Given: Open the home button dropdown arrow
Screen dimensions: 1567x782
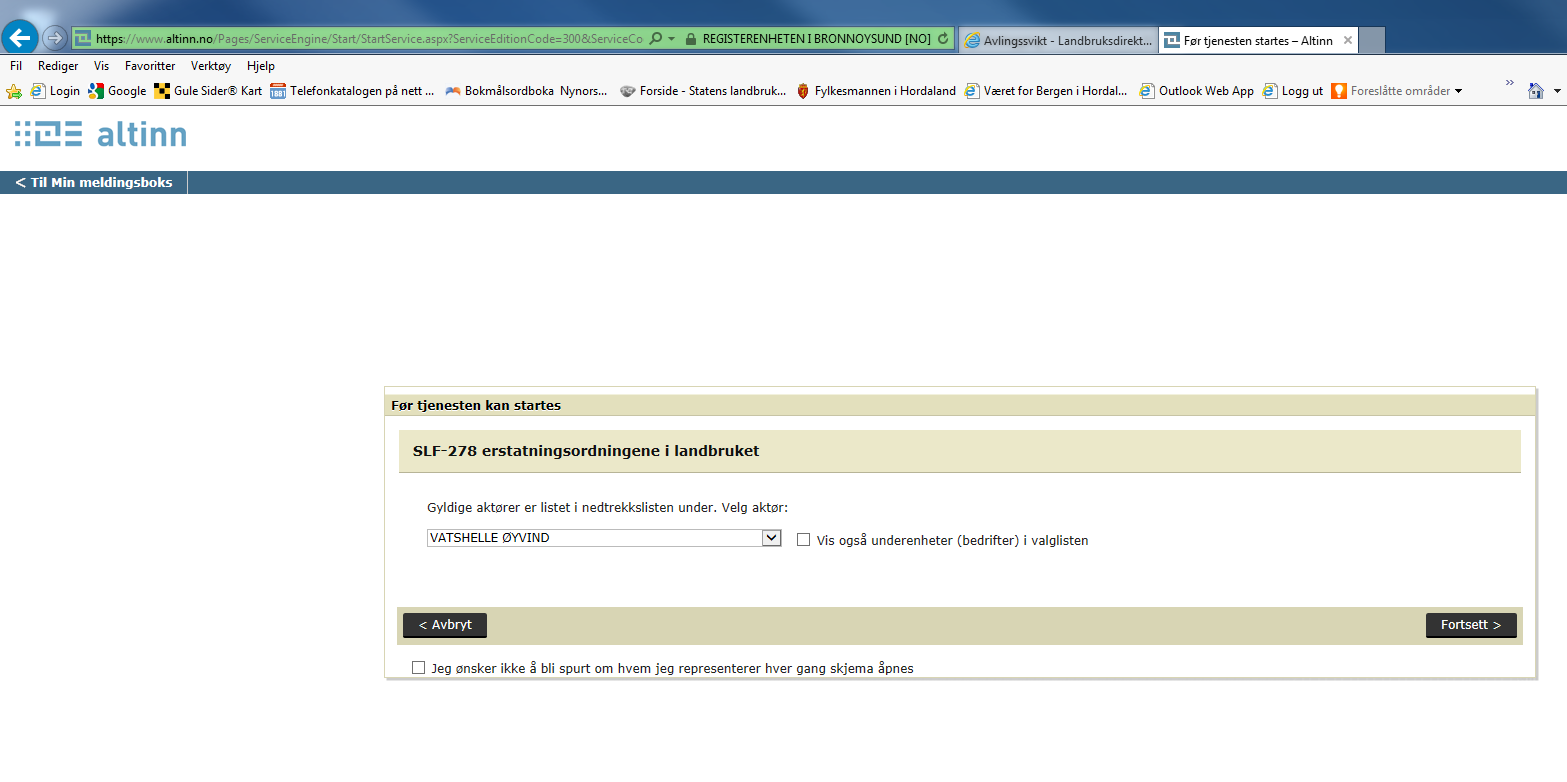Looking at the screenshot, I should click(x=1556, y=91).
